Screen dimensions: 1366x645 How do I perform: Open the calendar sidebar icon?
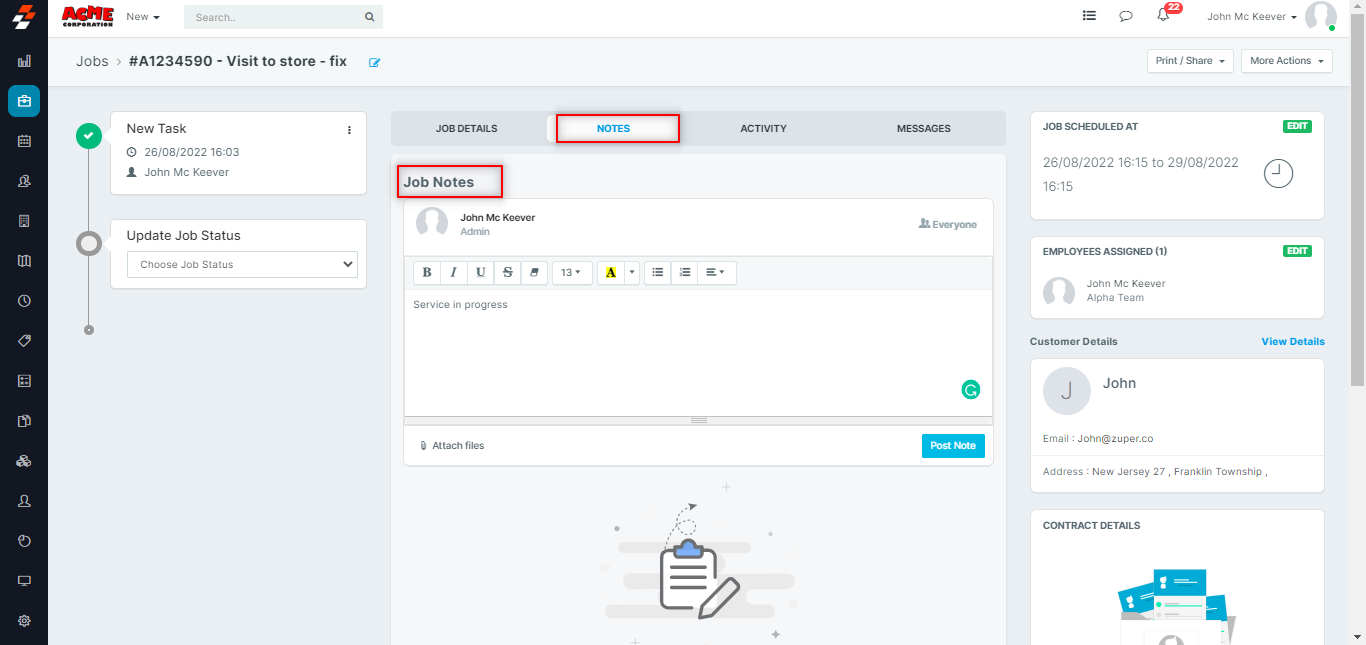pos(24,141)
